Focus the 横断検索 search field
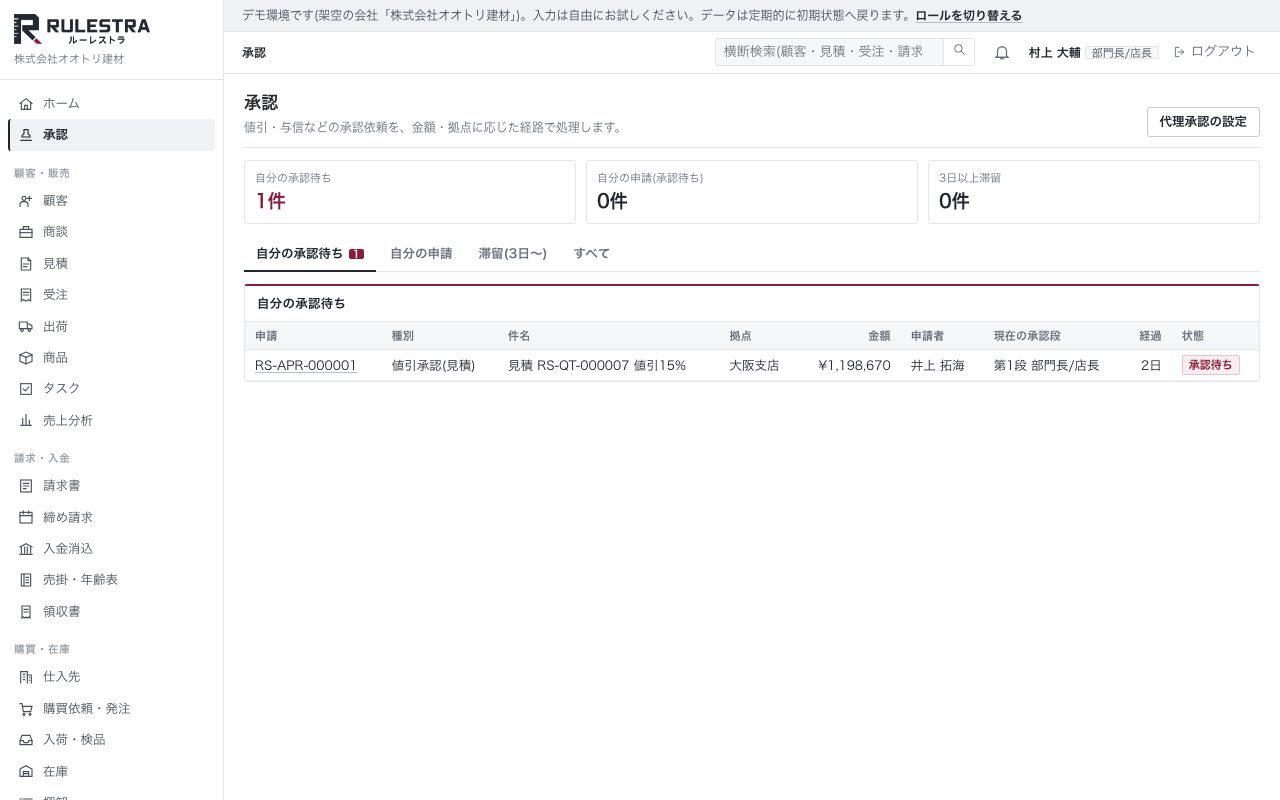Screen dimensions: 1280x800 829,52
